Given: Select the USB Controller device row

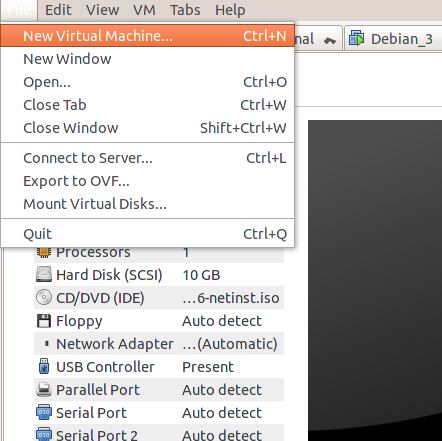Looking at the screenshot, I should pos(159,367).
